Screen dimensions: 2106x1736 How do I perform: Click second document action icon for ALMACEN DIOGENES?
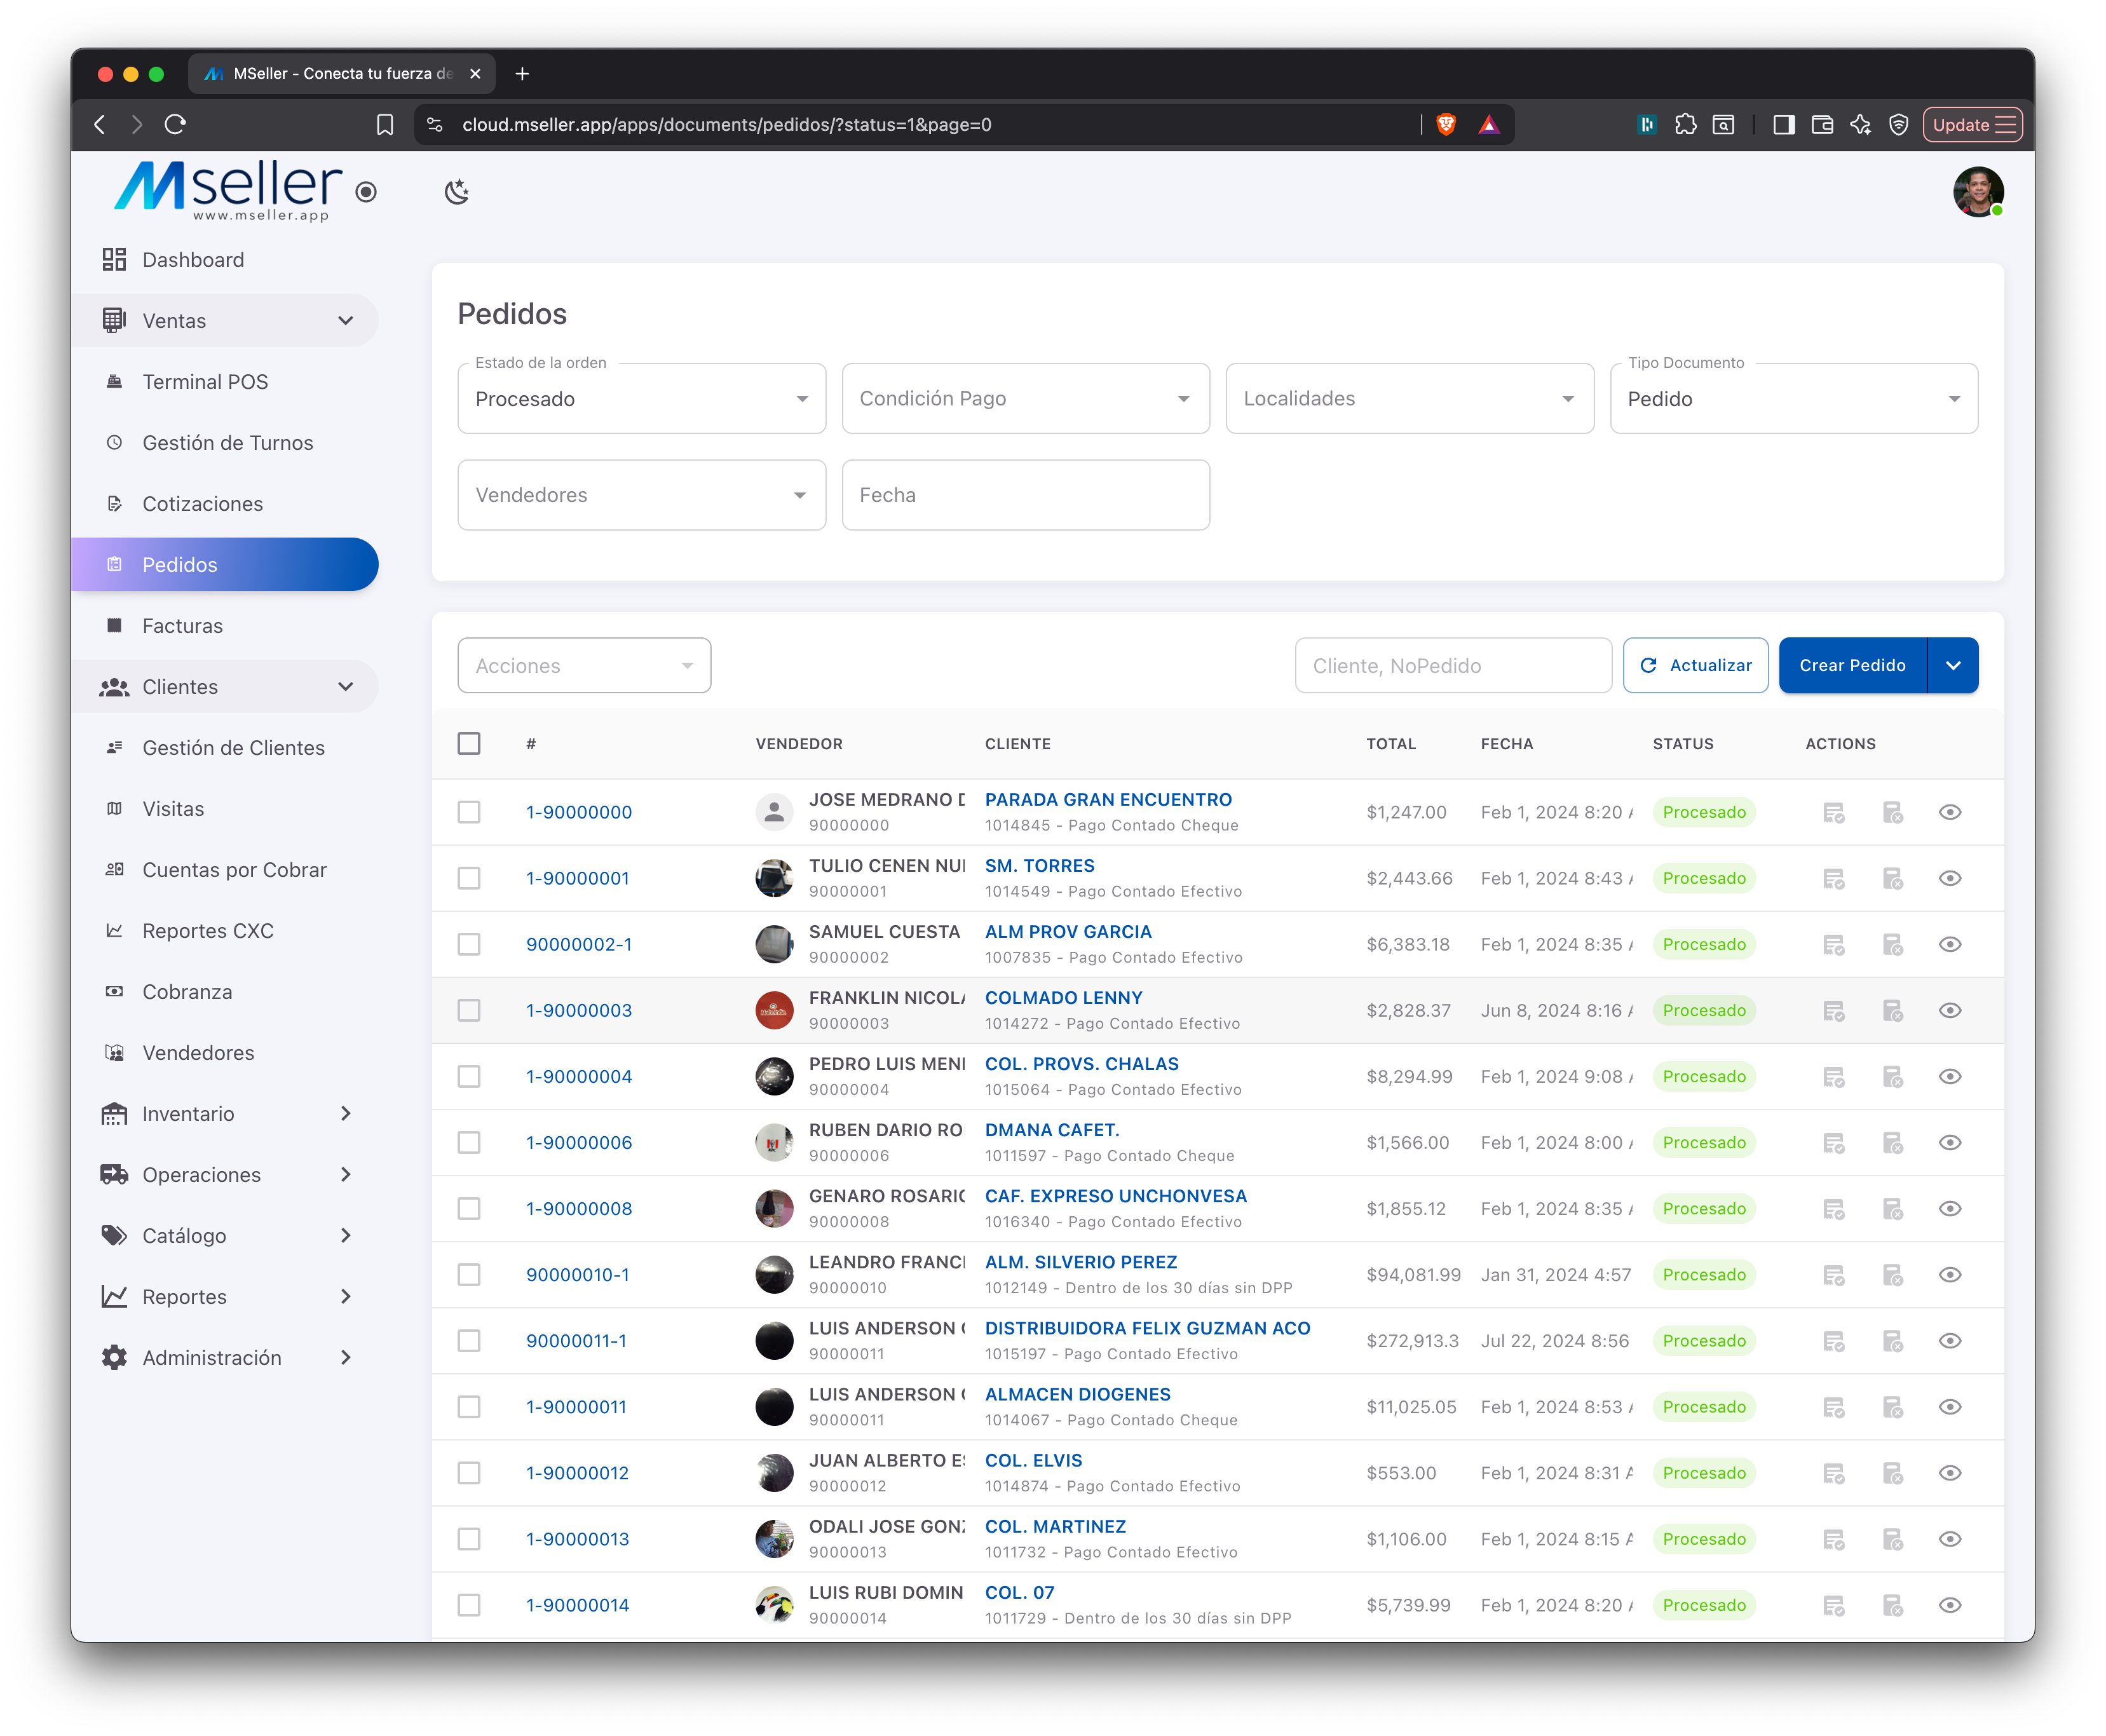pyautogui.click(x=1892, y=1406)
